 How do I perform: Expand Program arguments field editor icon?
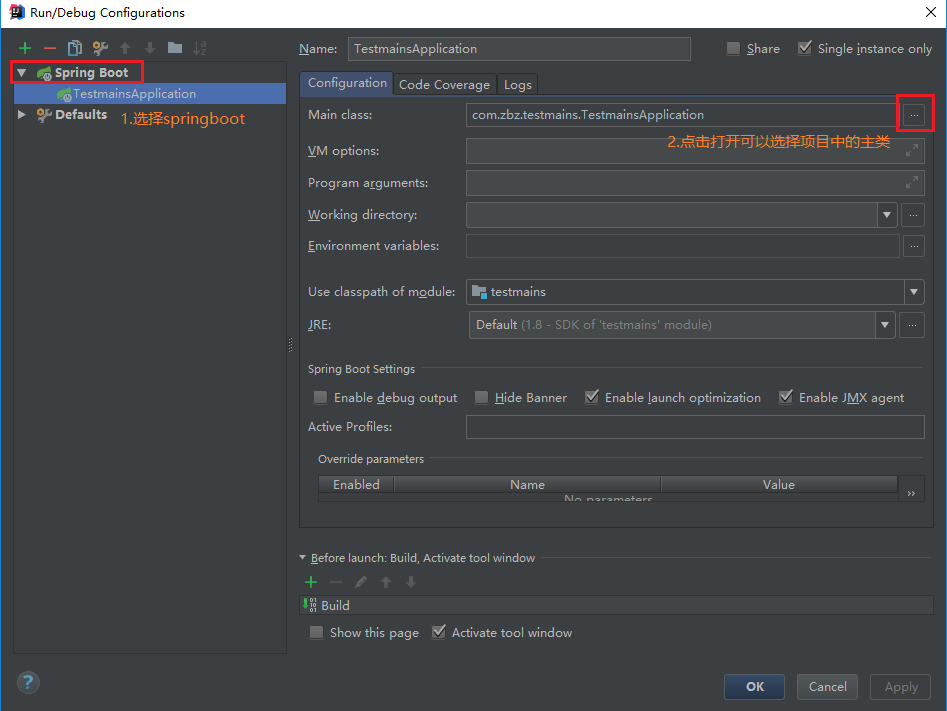tap(912, 182)
